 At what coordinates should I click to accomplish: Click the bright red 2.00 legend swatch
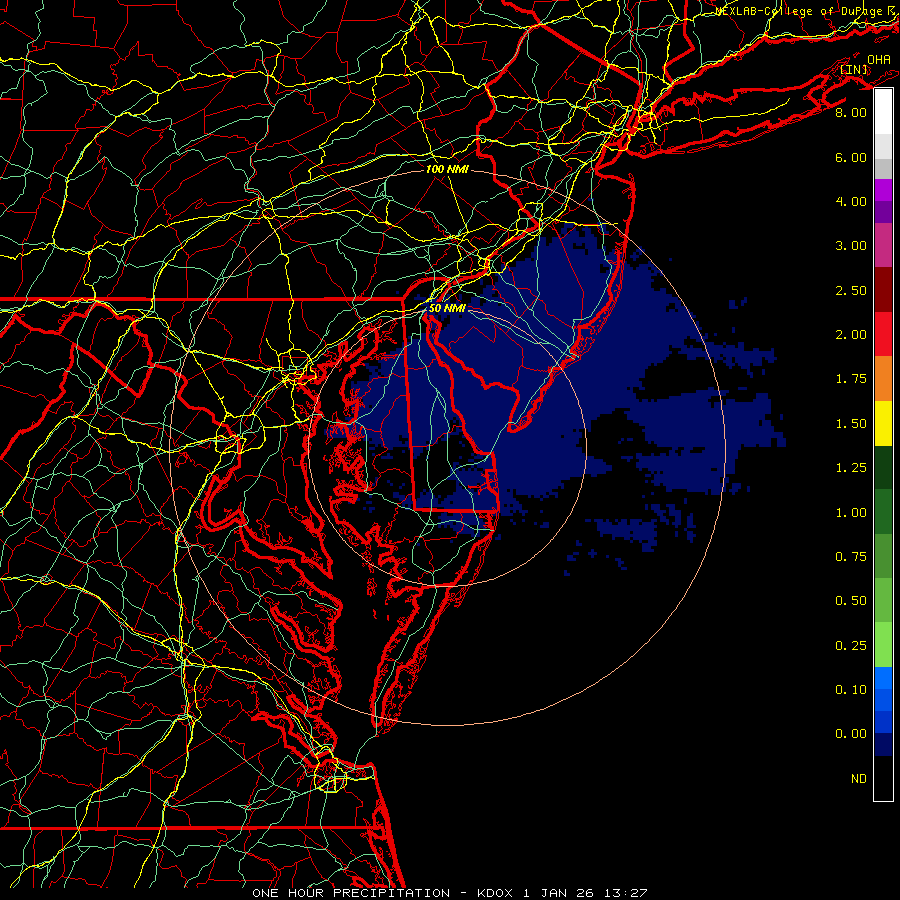[883, 334]
